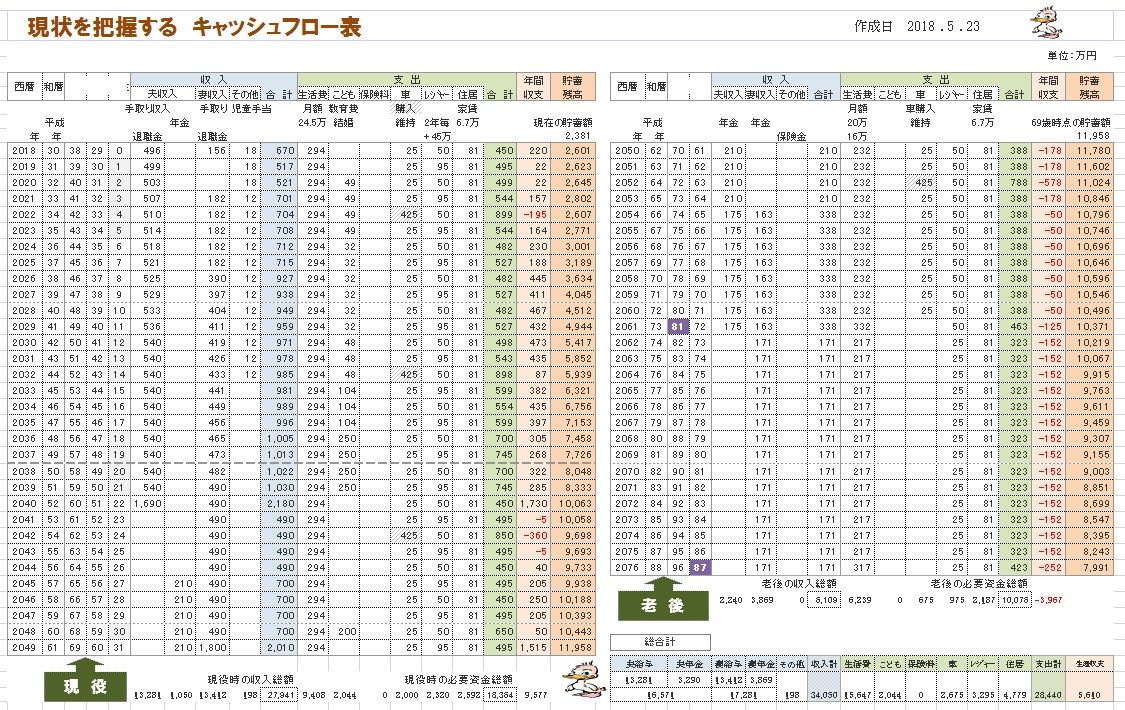Click the purple highlighted 81 cell
1125x710 pixels.
[x=679, y=327]
